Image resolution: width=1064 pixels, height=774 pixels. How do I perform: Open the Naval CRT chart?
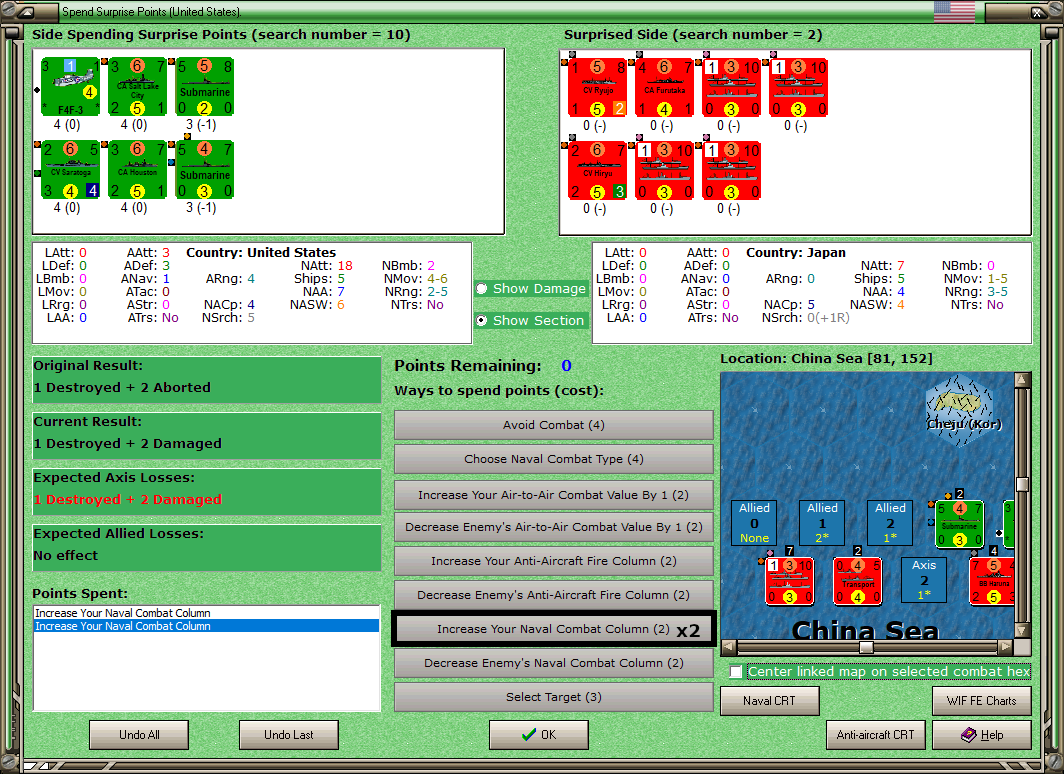coord(770,701)
